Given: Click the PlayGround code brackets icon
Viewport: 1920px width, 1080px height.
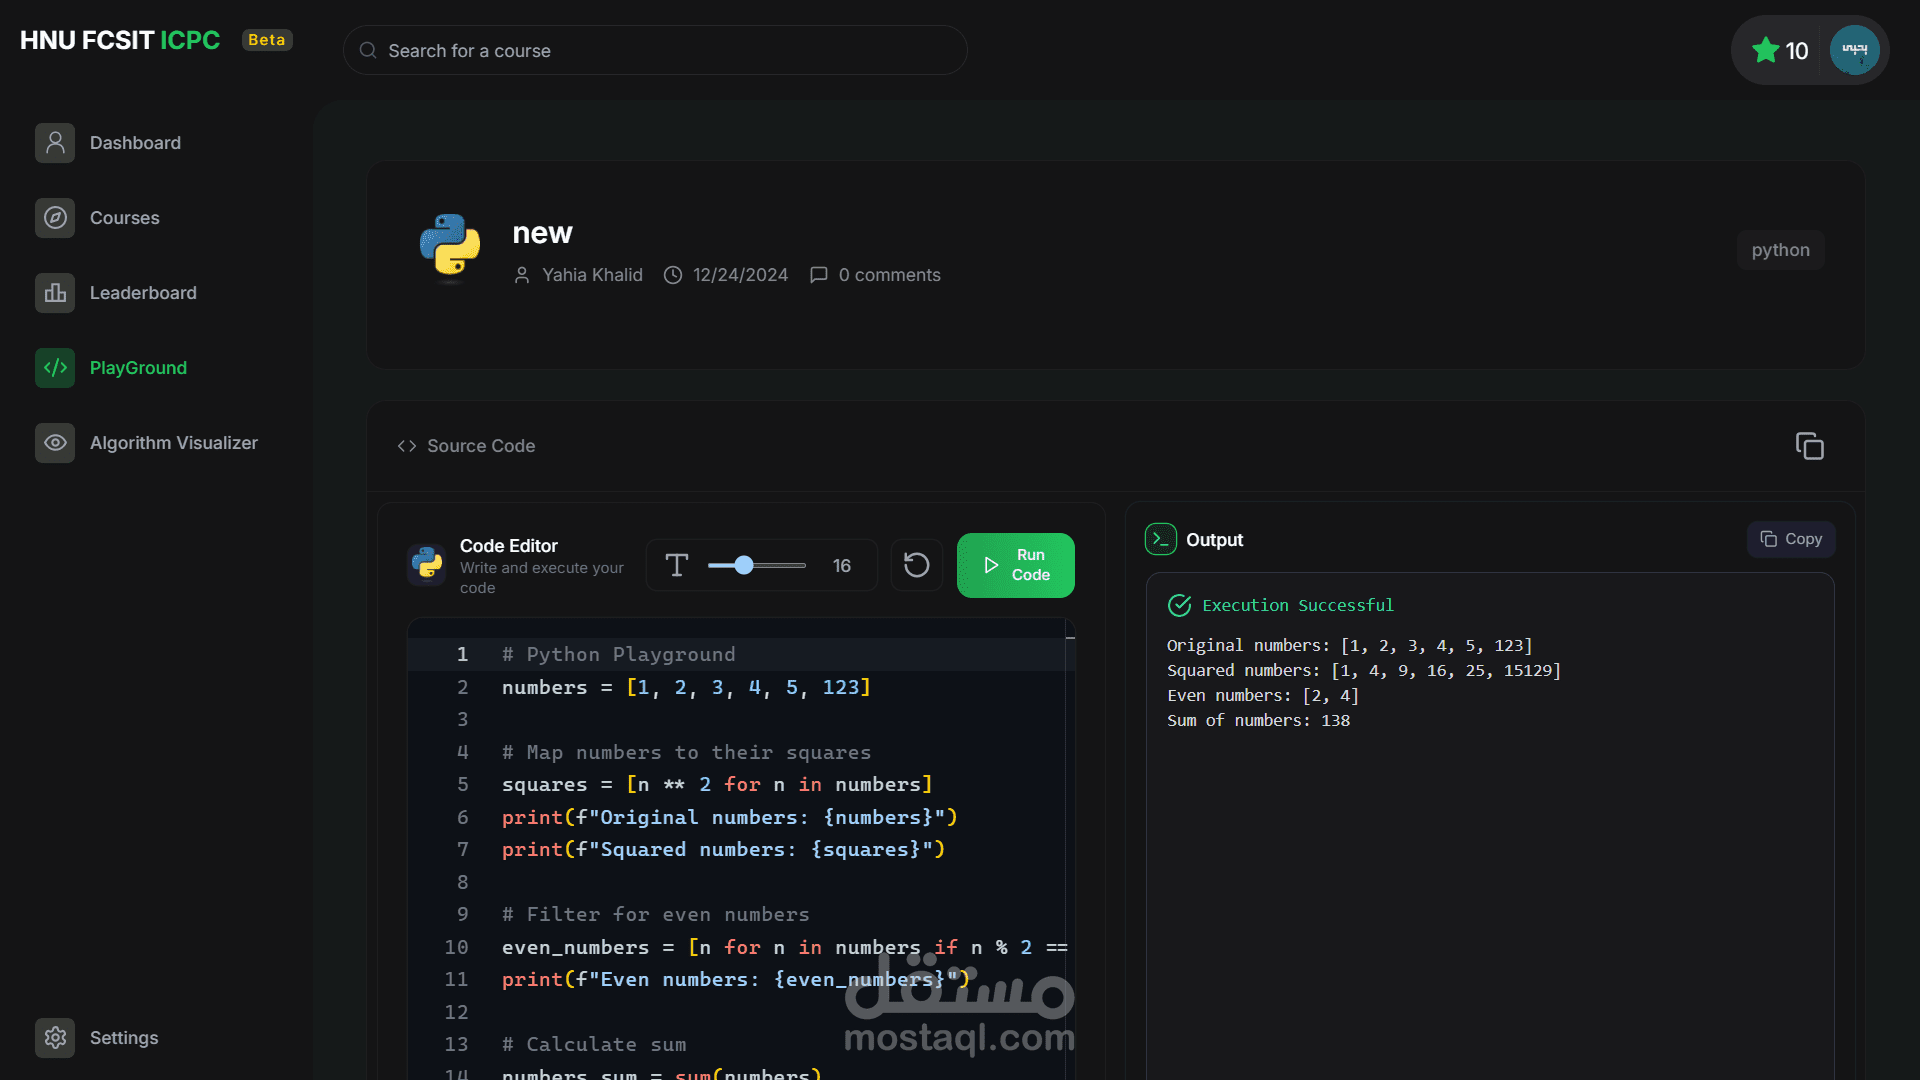Looking at the screenshot, I should [x=55, y=368].
